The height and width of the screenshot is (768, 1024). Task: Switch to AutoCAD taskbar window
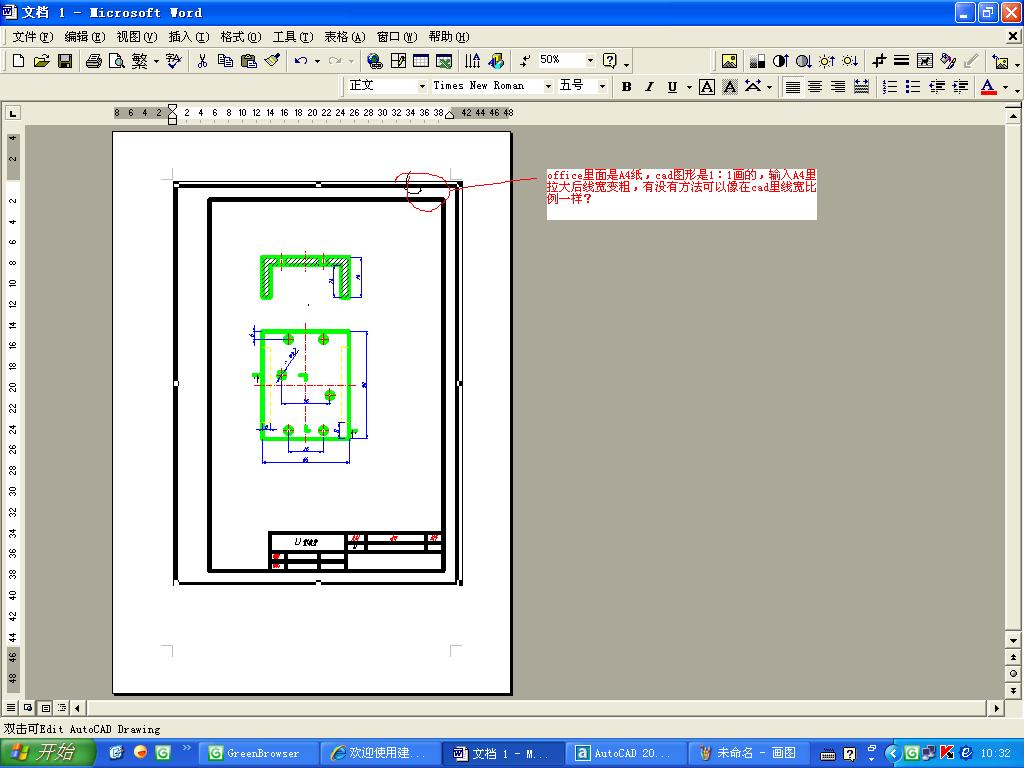[625, 753]
